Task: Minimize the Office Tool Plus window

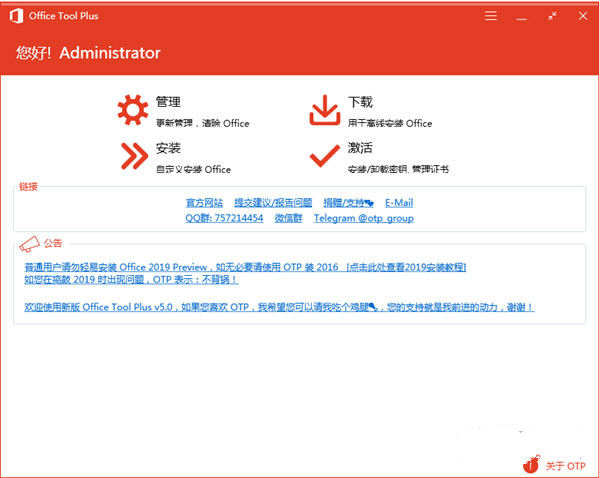Action: pos(521,19)
